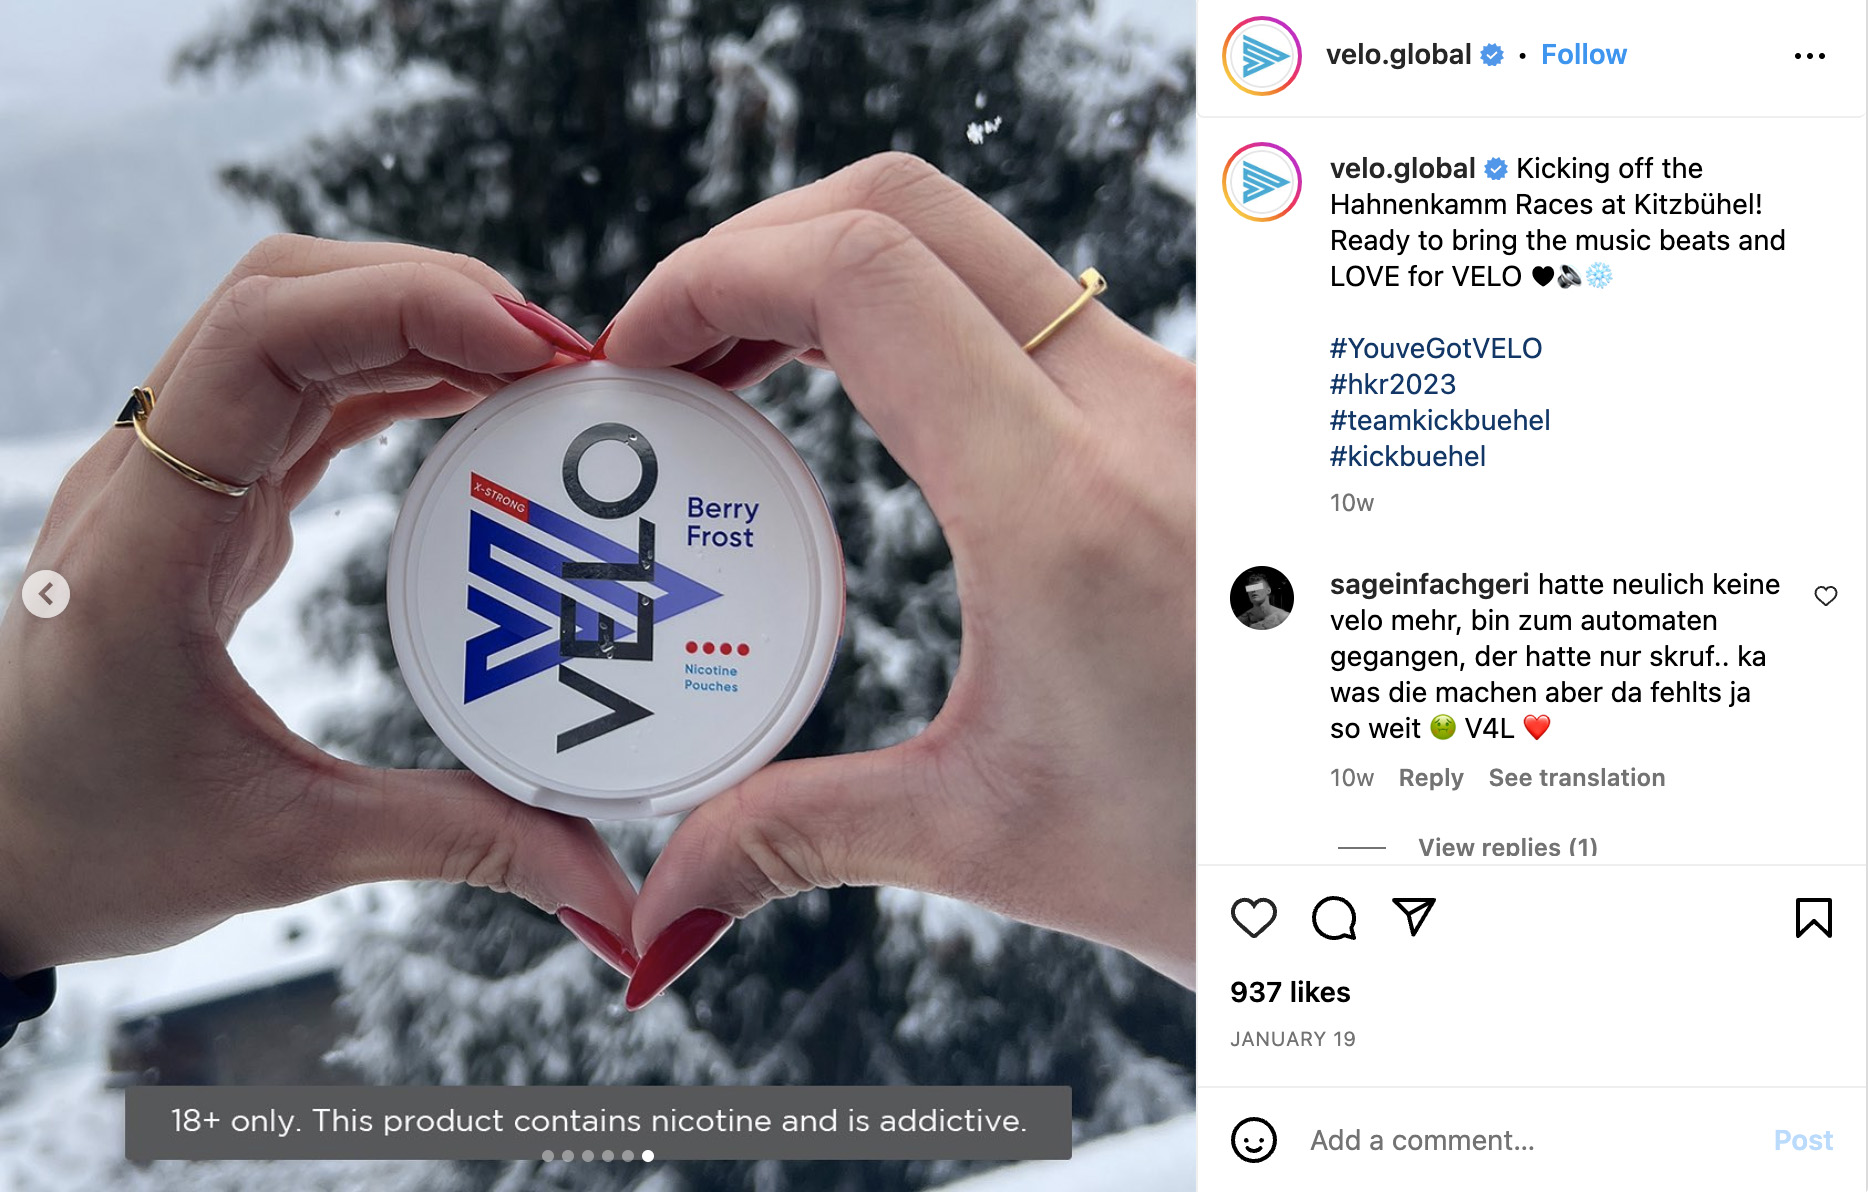Viewport: 1868px width, 1192px height.
Task: Open the #hkr2023 hashtag link
Action: coord(1392,384)
